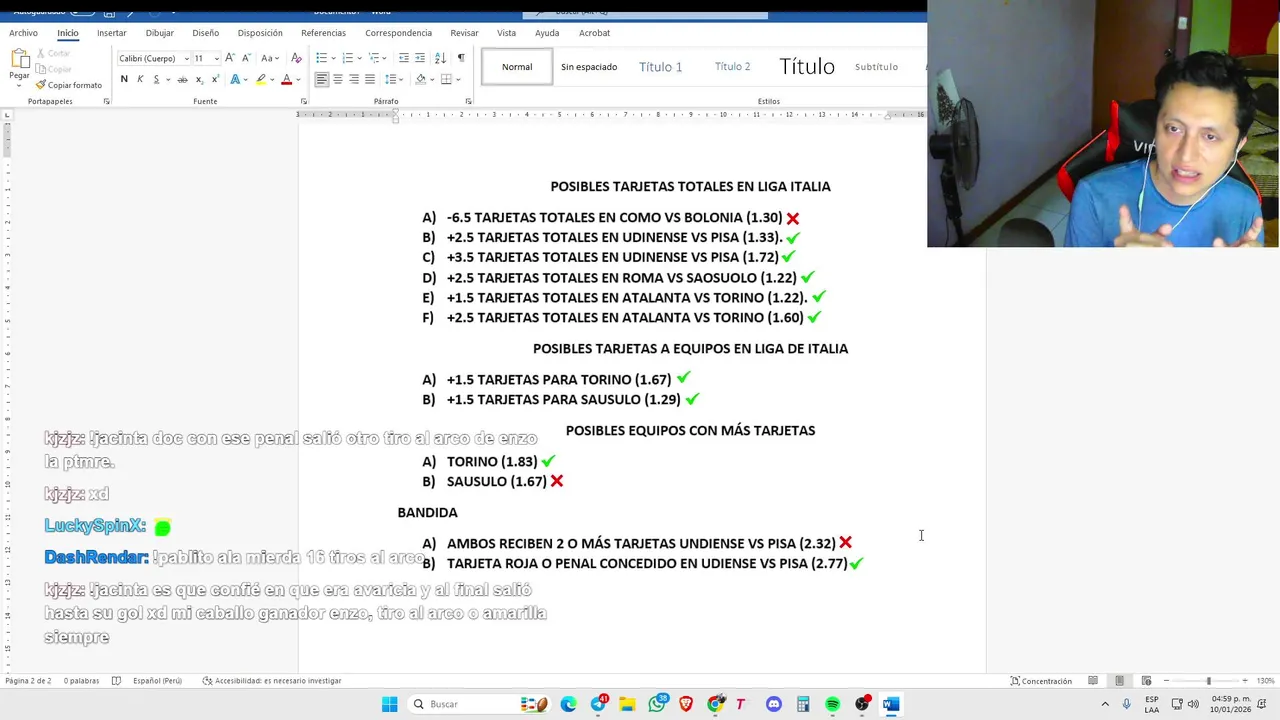Open WhatsApp from the taskbar

click(x=657, y=704)
